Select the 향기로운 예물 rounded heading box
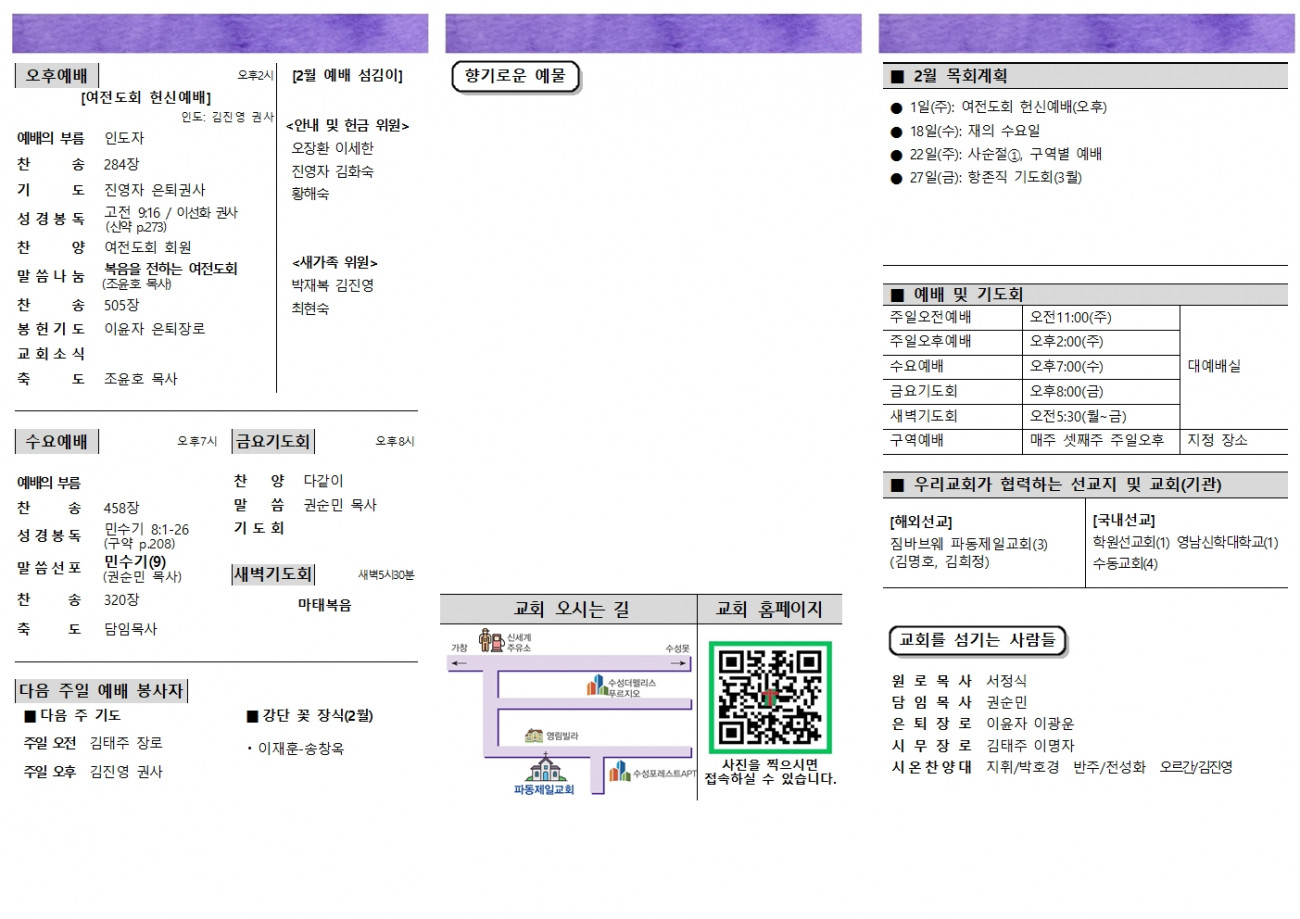 click(x=516, y=76)
